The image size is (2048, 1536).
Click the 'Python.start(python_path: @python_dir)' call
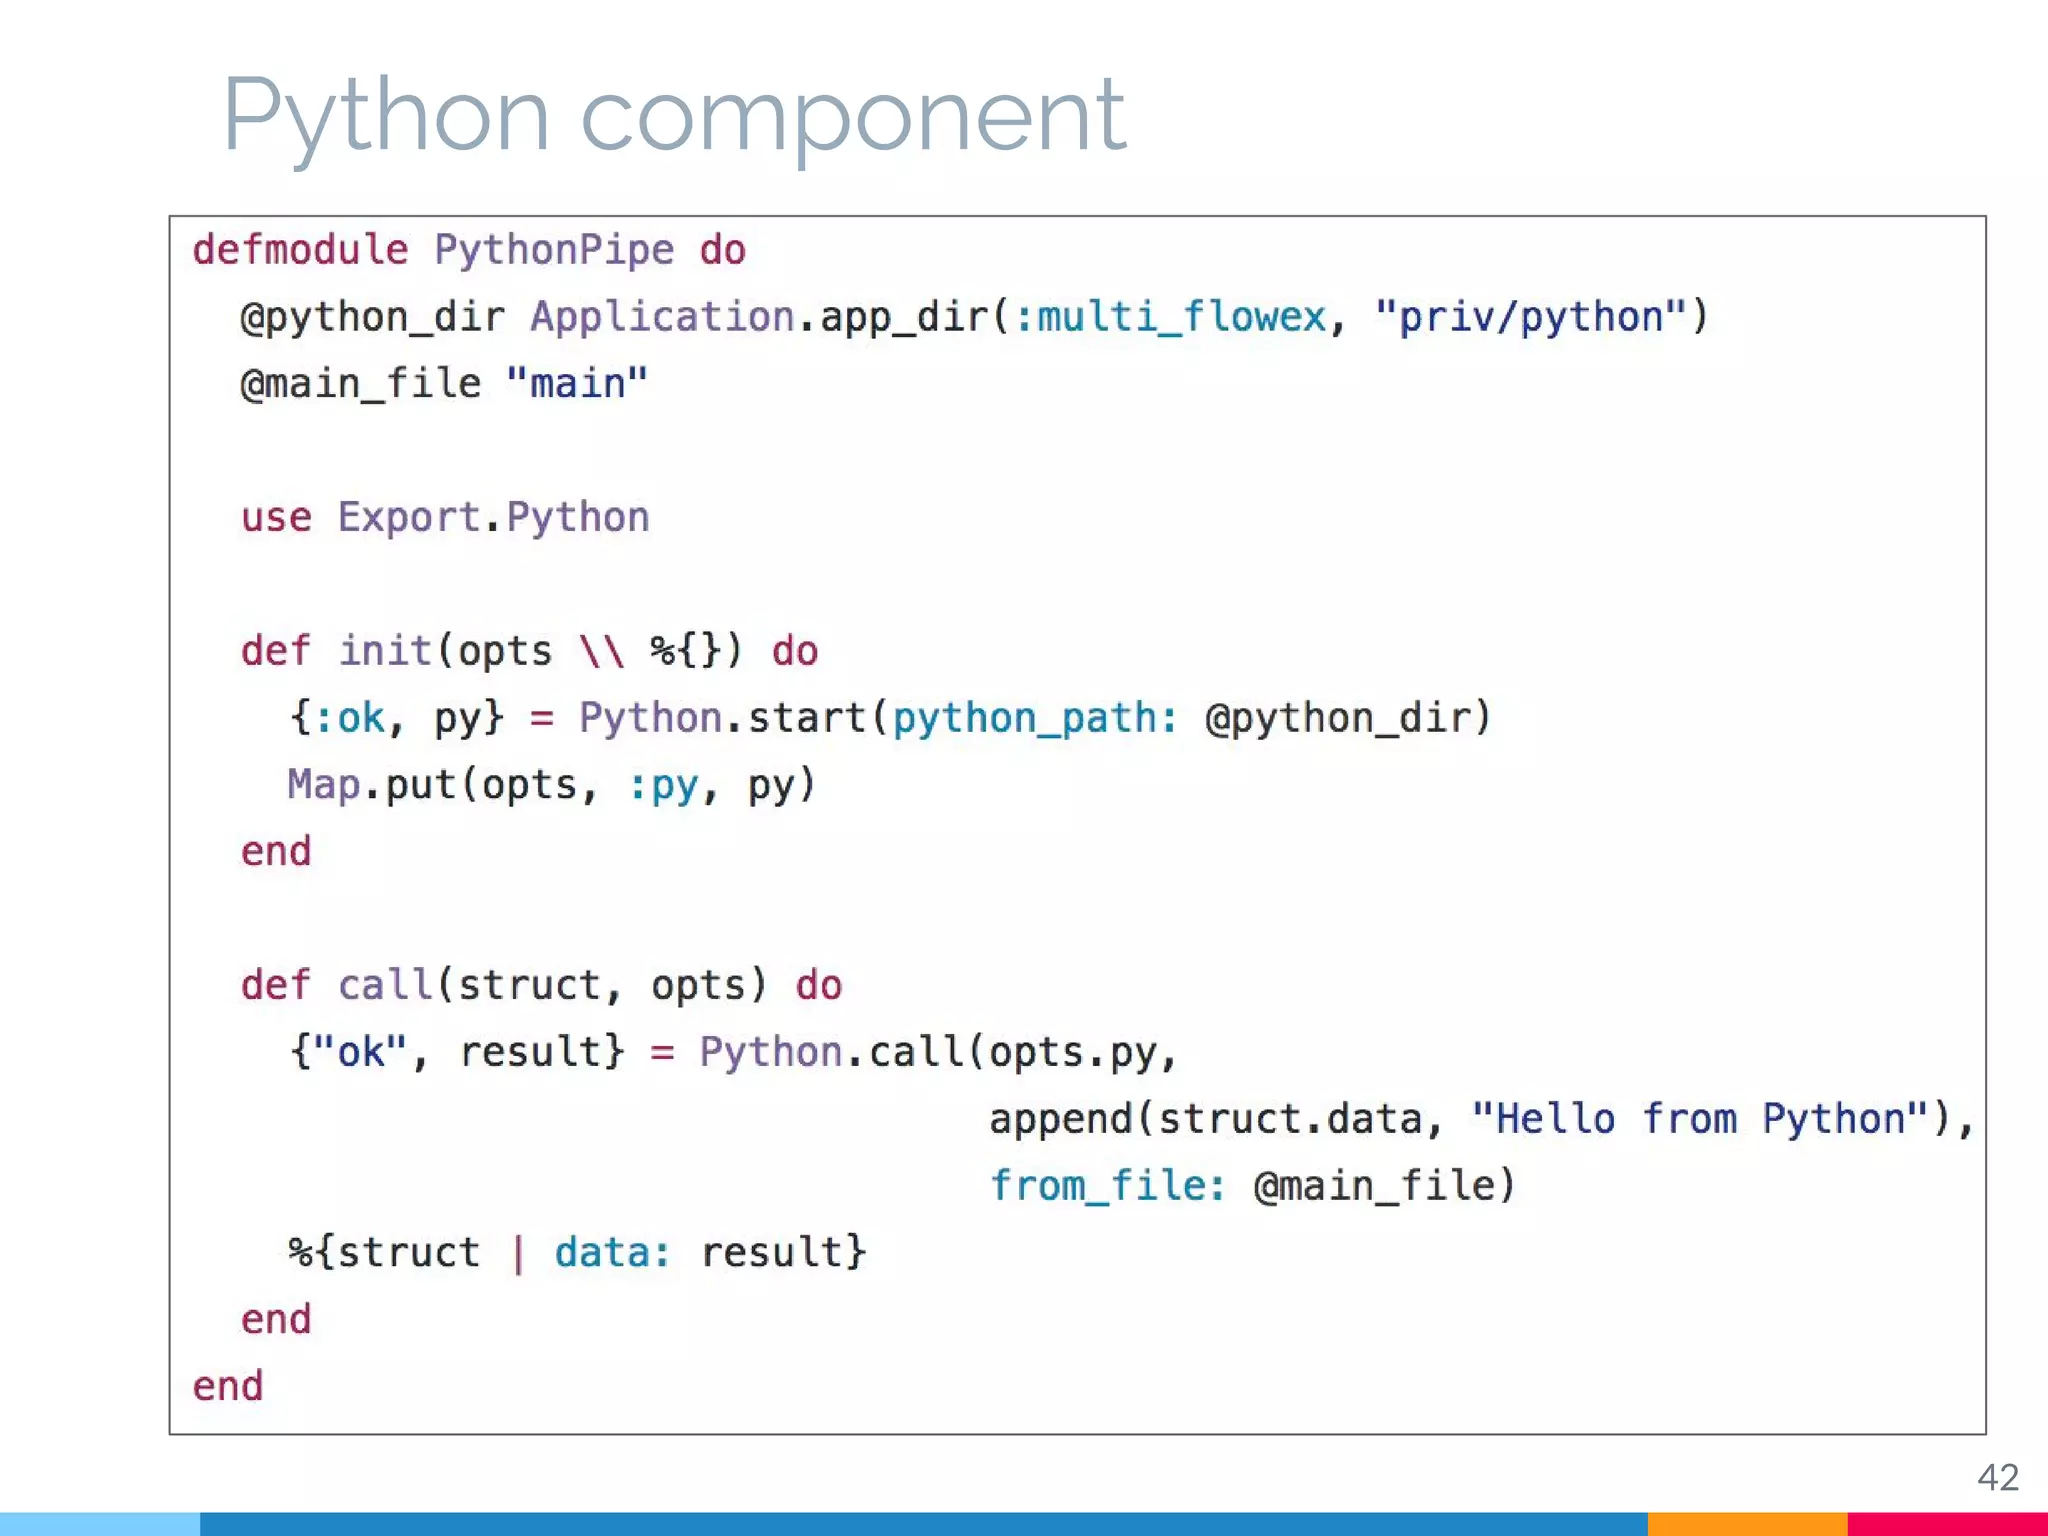coord(1035,718)
